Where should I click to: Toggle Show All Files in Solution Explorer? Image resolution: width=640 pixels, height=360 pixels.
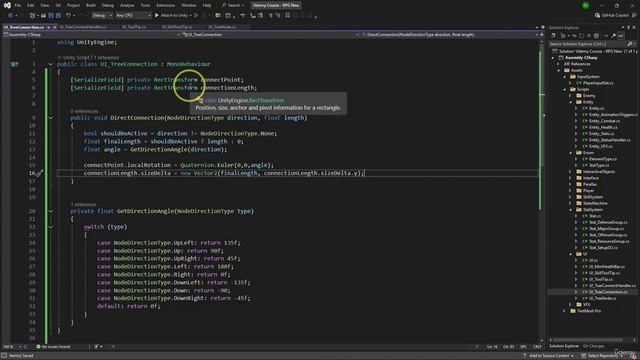pyautogui.click(x=596, y=36)
